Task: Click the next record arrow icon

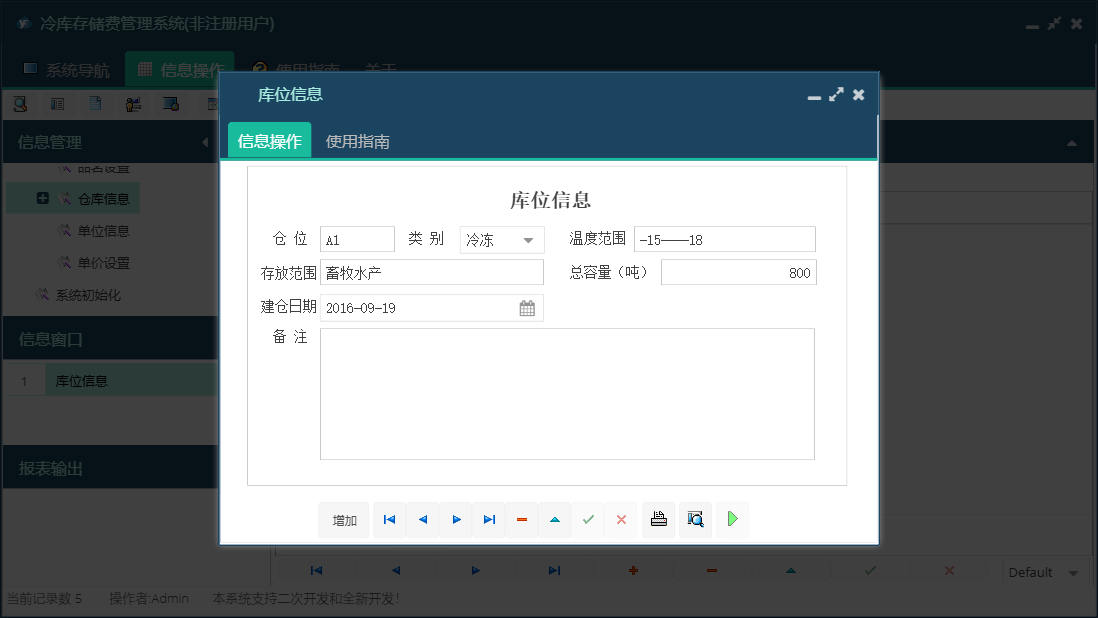Action: (456, 519)
